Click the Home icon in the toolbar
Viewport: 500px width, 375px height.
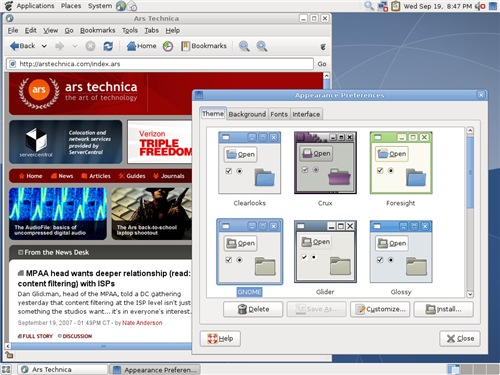click(131, 46)
